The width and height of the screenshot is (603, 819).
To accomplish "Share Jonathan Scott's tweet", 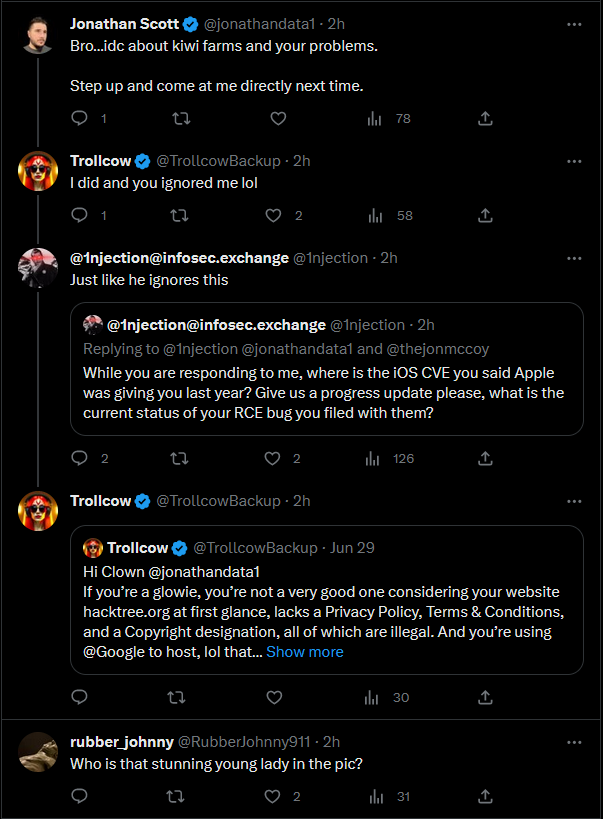I will pos(485,119).
